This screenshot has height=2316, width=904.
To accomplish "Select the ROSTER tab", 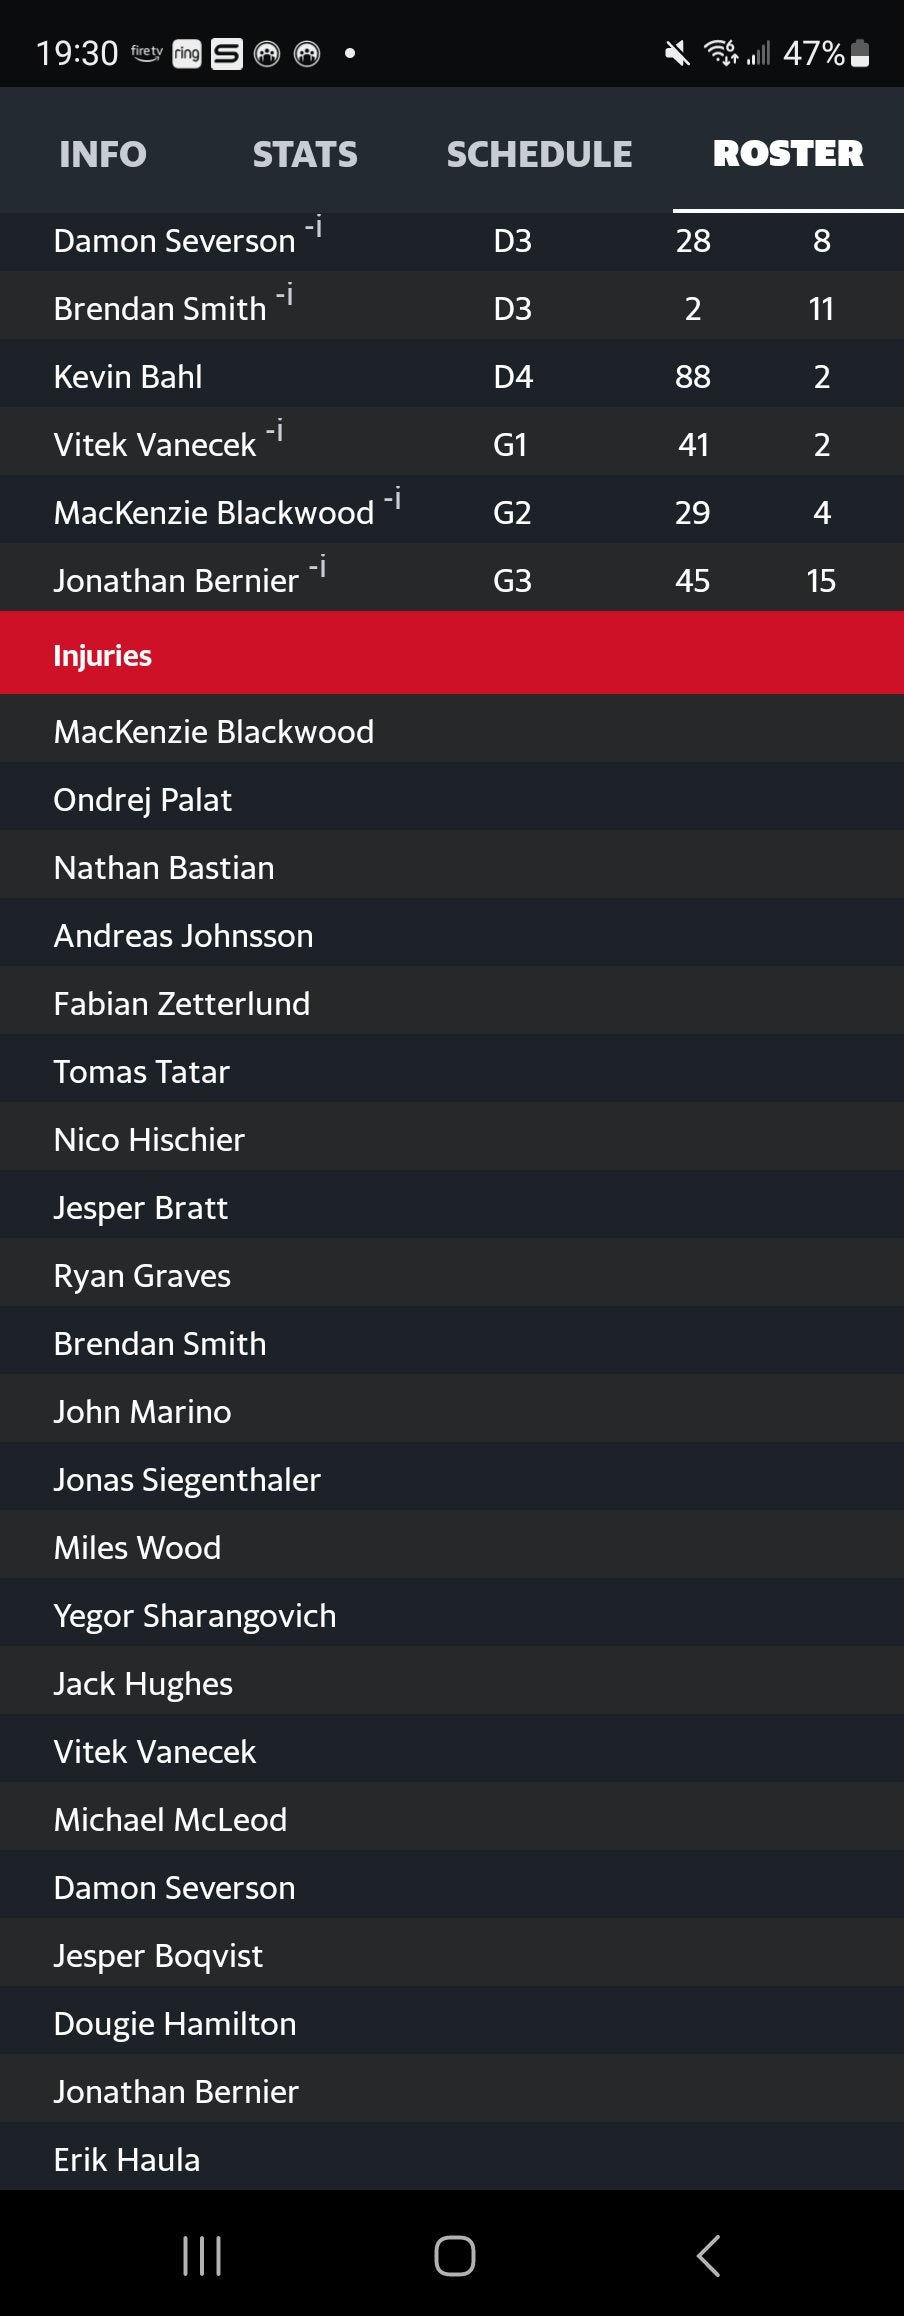I will (788, 154).
